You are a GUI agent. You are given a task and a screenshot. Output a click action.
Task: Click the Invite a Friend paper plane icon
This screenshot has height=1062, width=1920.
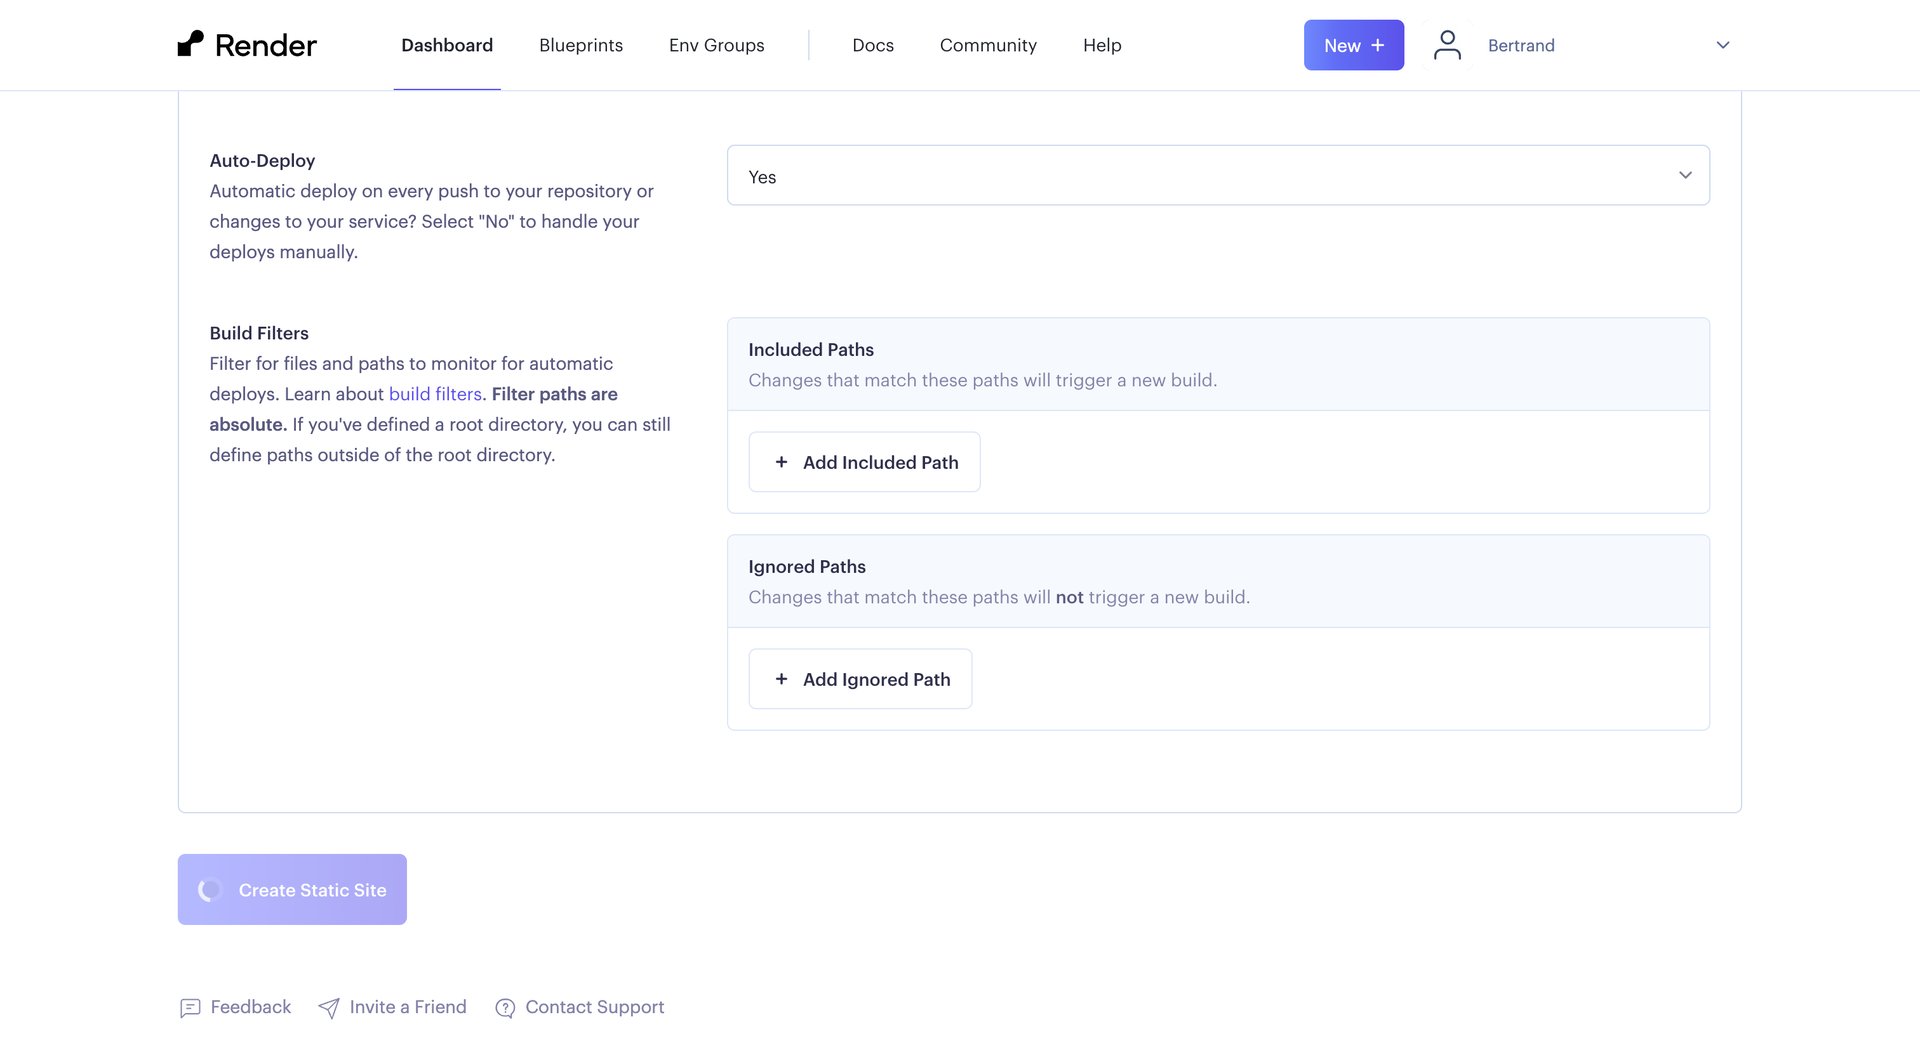(x=329, y=1008)
